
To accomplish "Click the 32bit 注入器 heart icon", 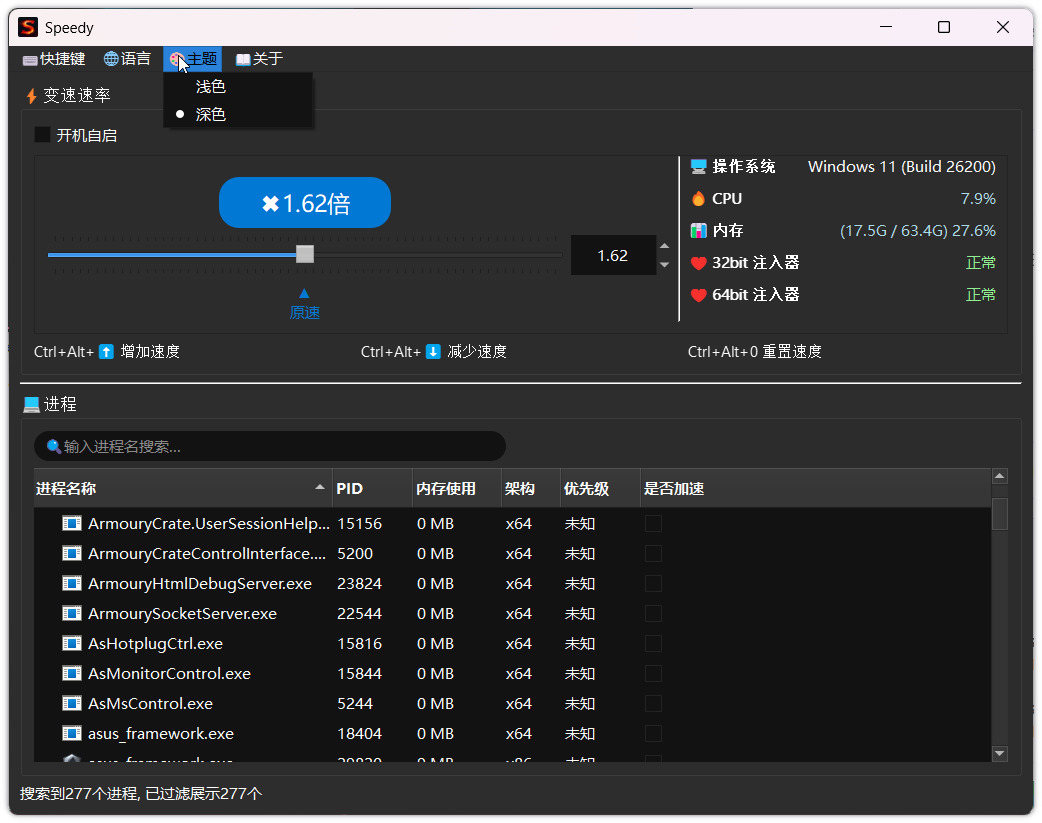I will point(697,262).
